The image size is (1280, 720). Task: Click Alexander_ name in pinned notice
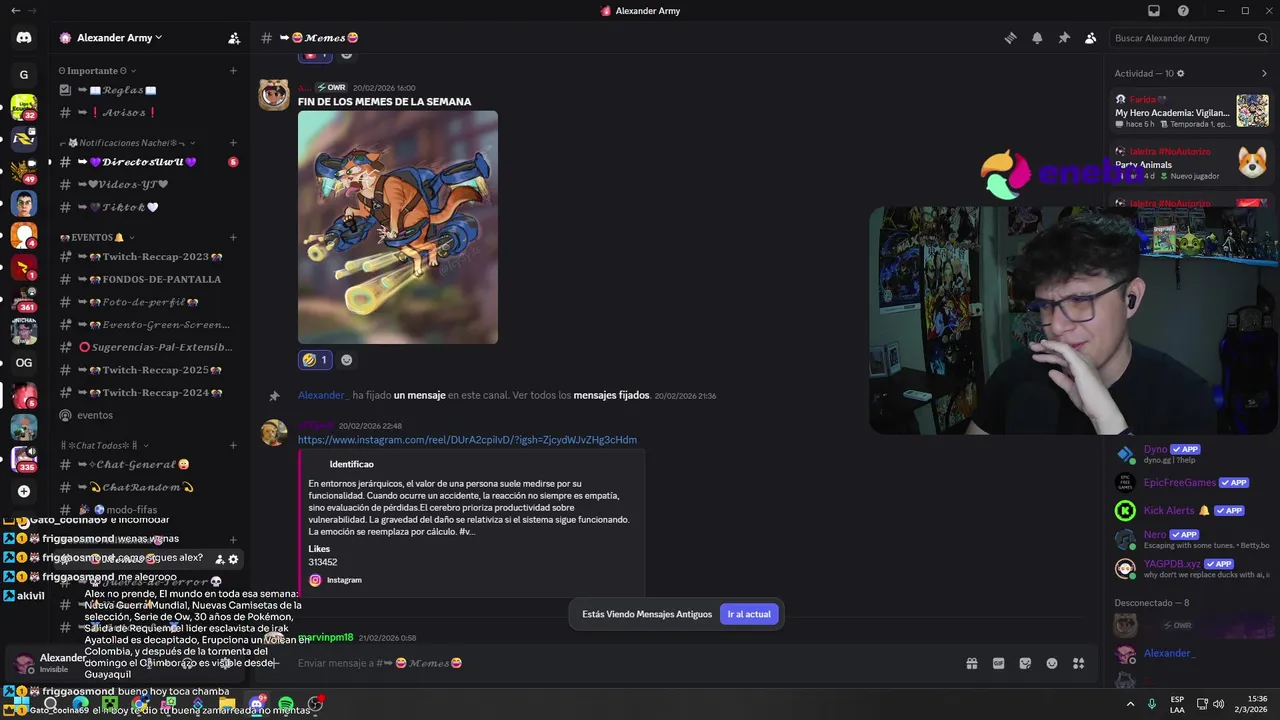[323, 396]
